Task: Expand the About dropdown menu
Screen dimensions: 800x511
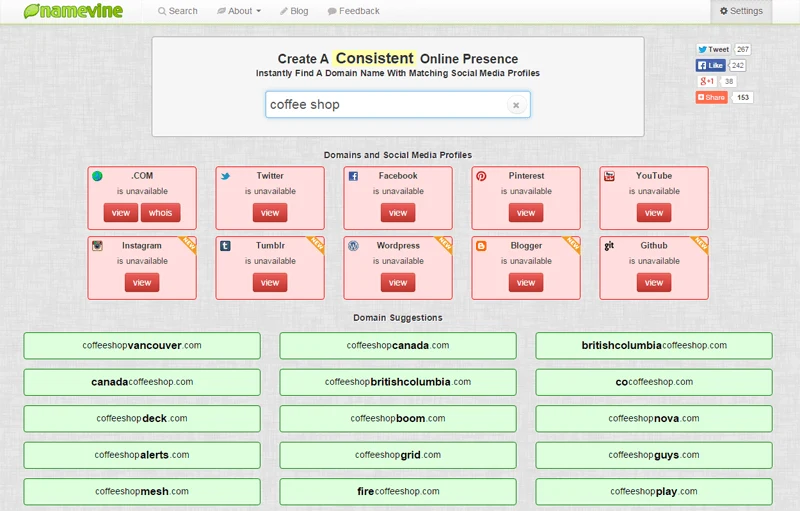Action: tap(239, 11)
